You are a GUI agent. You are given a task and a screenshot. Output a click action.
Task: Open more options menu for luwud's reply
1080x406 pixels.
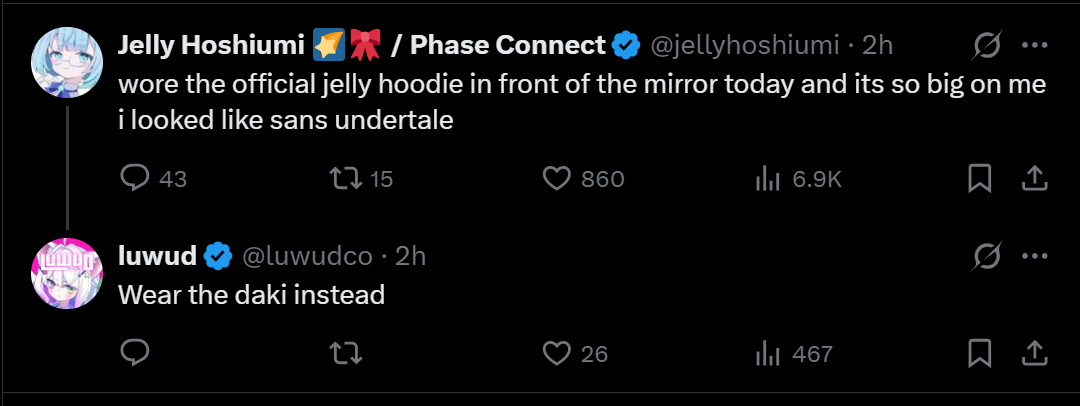1033,257
